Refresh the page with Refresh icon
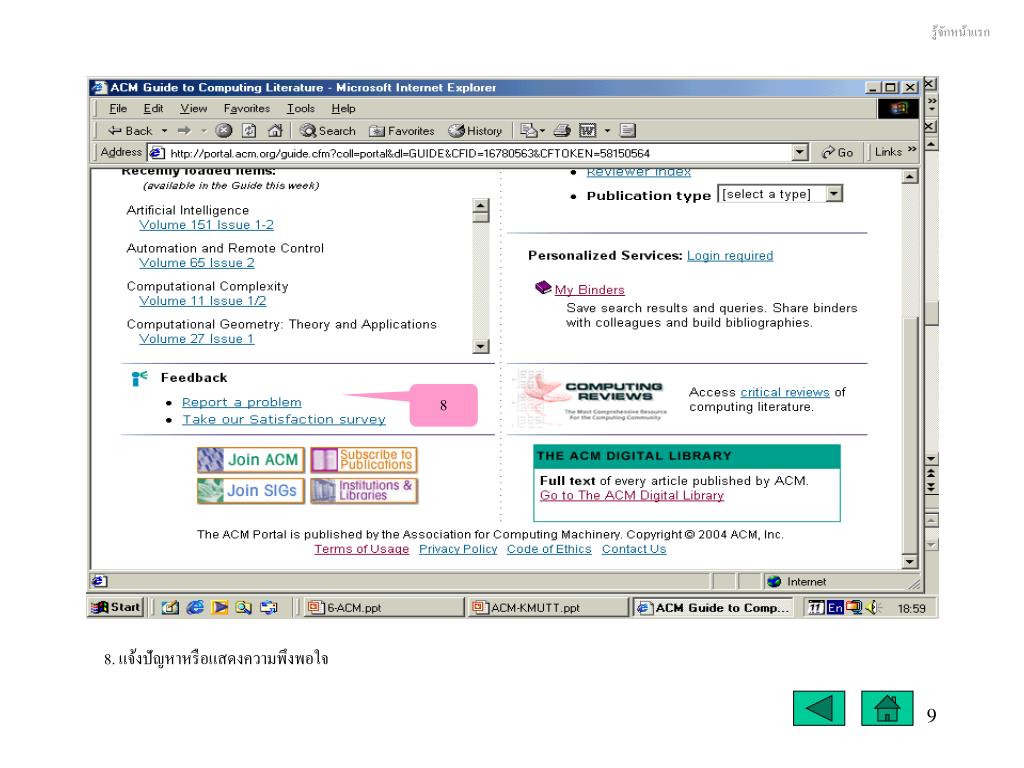1024x768 pixels. [x=249, y=131]
